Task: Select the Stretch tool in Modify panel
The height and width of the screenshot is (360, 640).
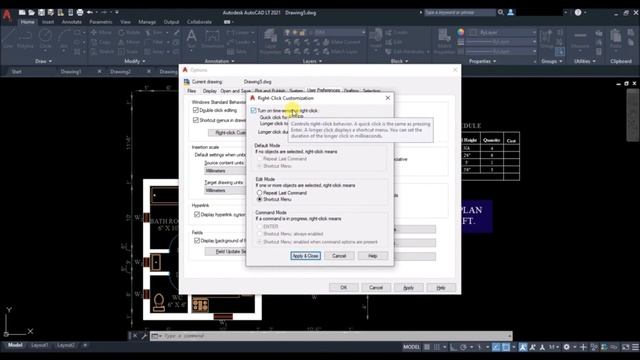Action: pos(101,52)
